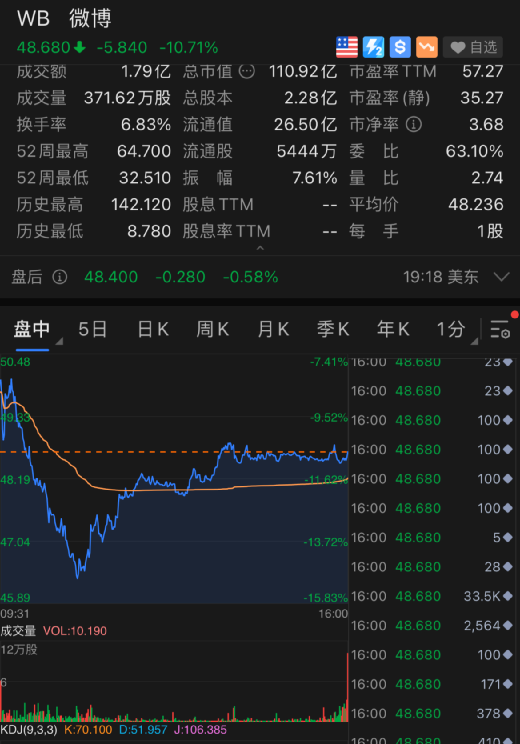Switch to the 季K chart tab
The height and width of the screenshot is (744, 520).
coord(333,329)
